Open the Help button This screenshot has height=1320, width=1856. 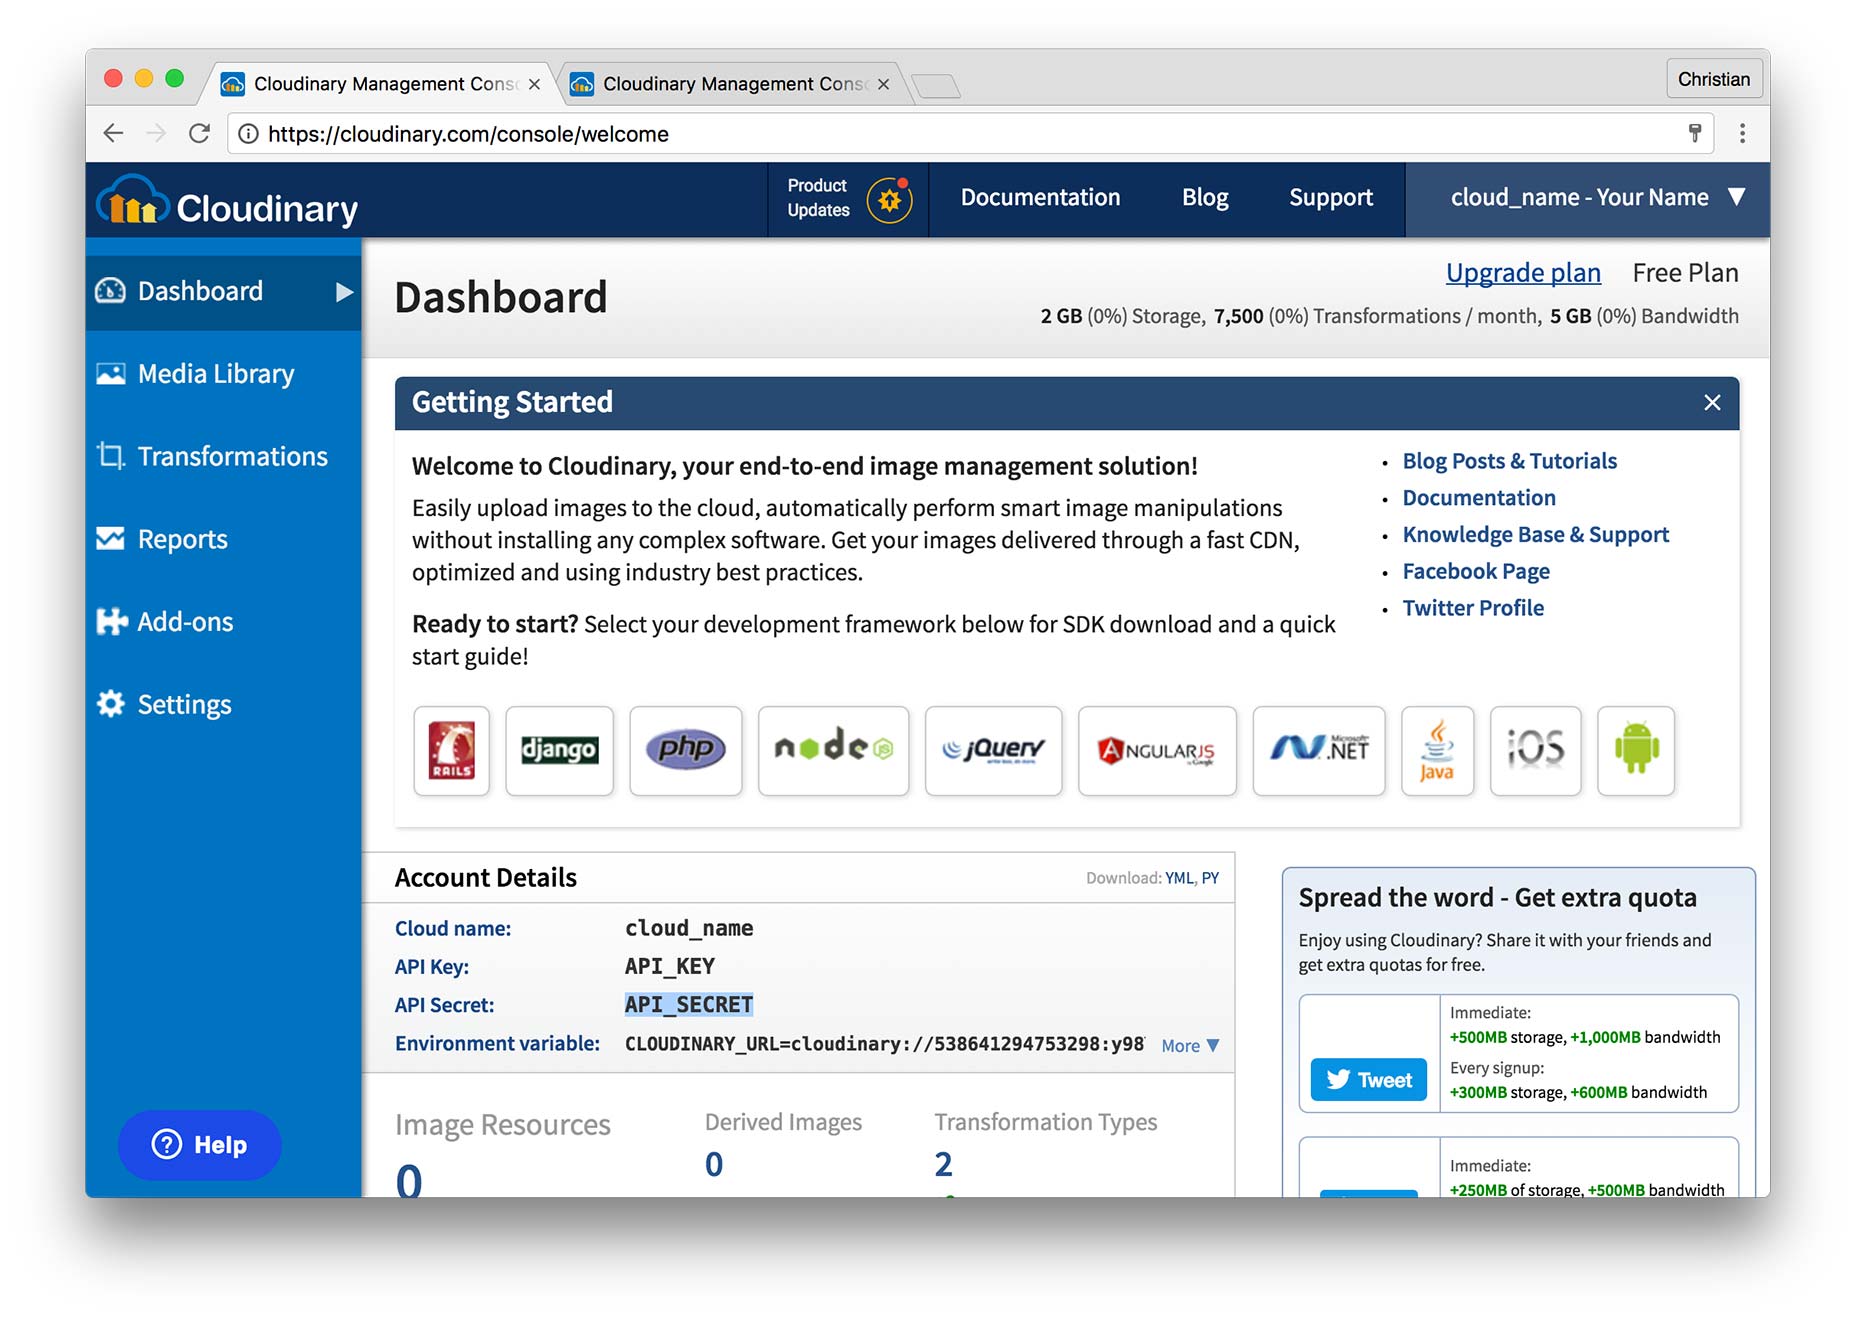[x=199, y=1145]
